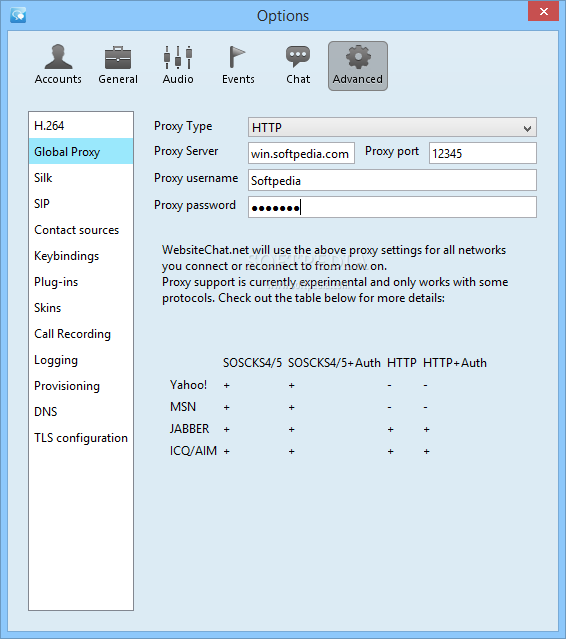Click the JABBER row label

189,429
